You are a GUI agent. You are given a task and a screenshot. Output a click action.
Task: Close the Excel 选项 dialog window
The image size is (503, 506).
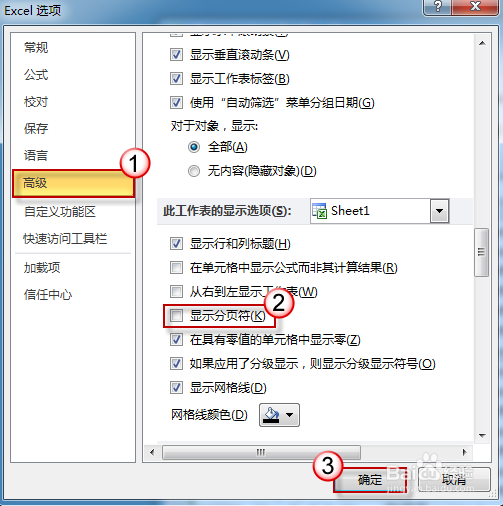(475, 7)
